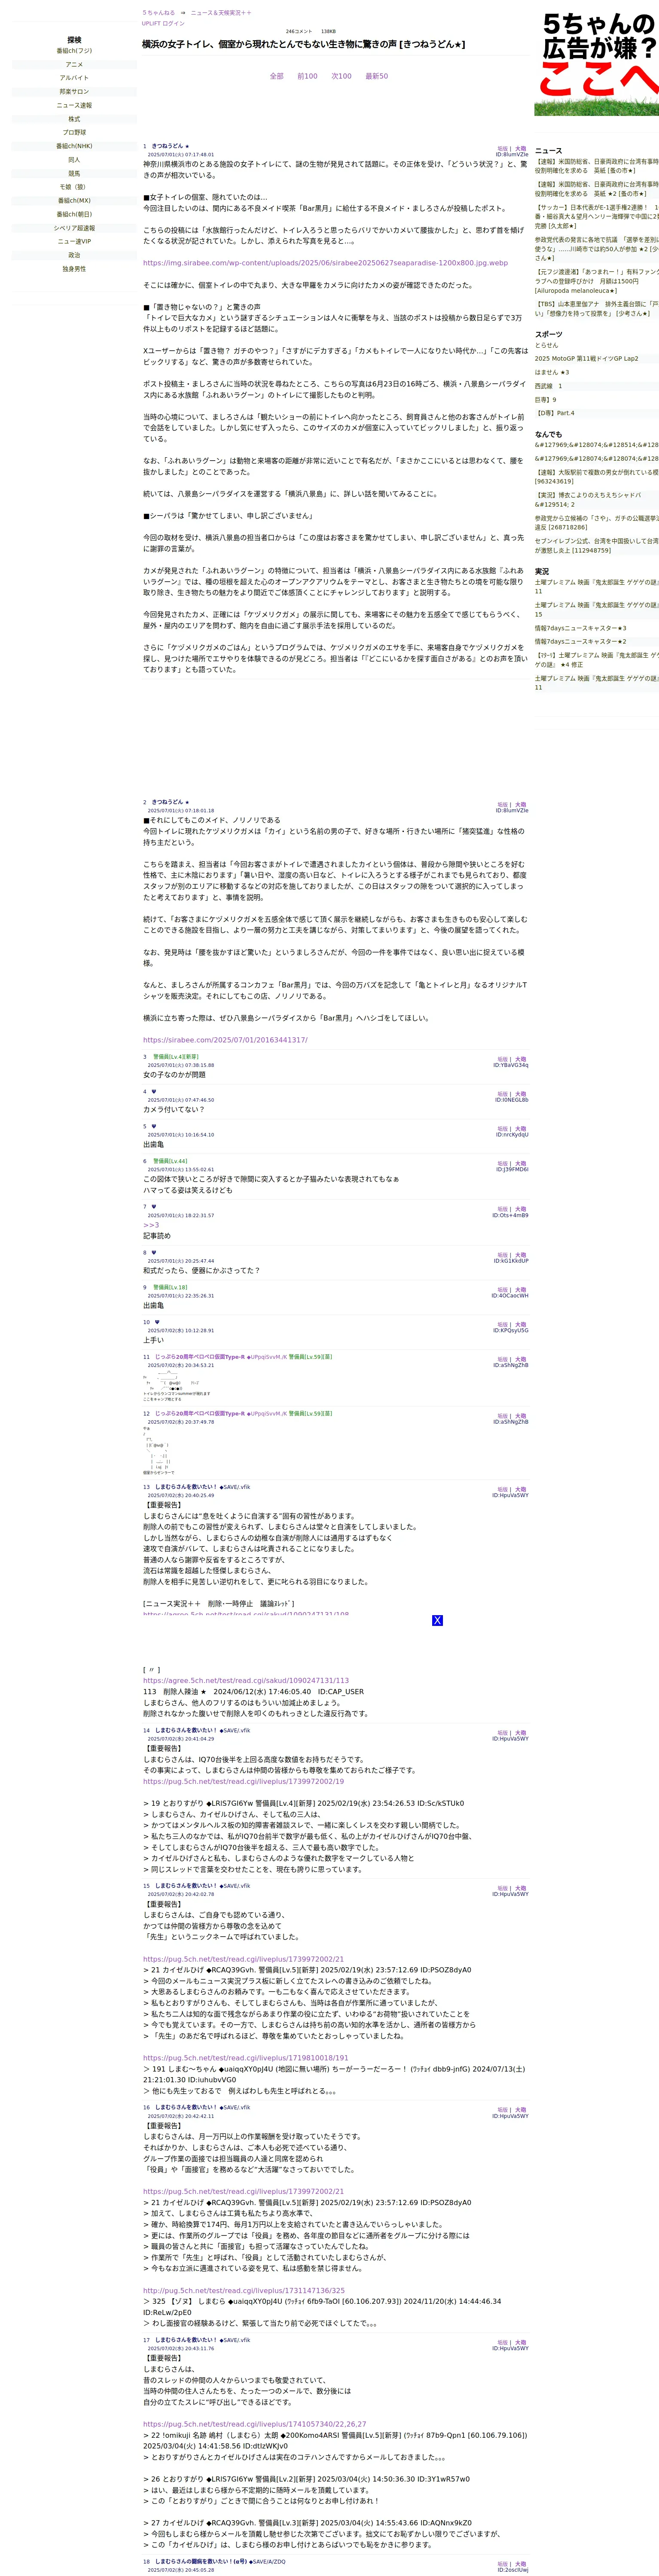
Task: Open モ娘（狼） in the sidebar
Action: tap(74, 187)
